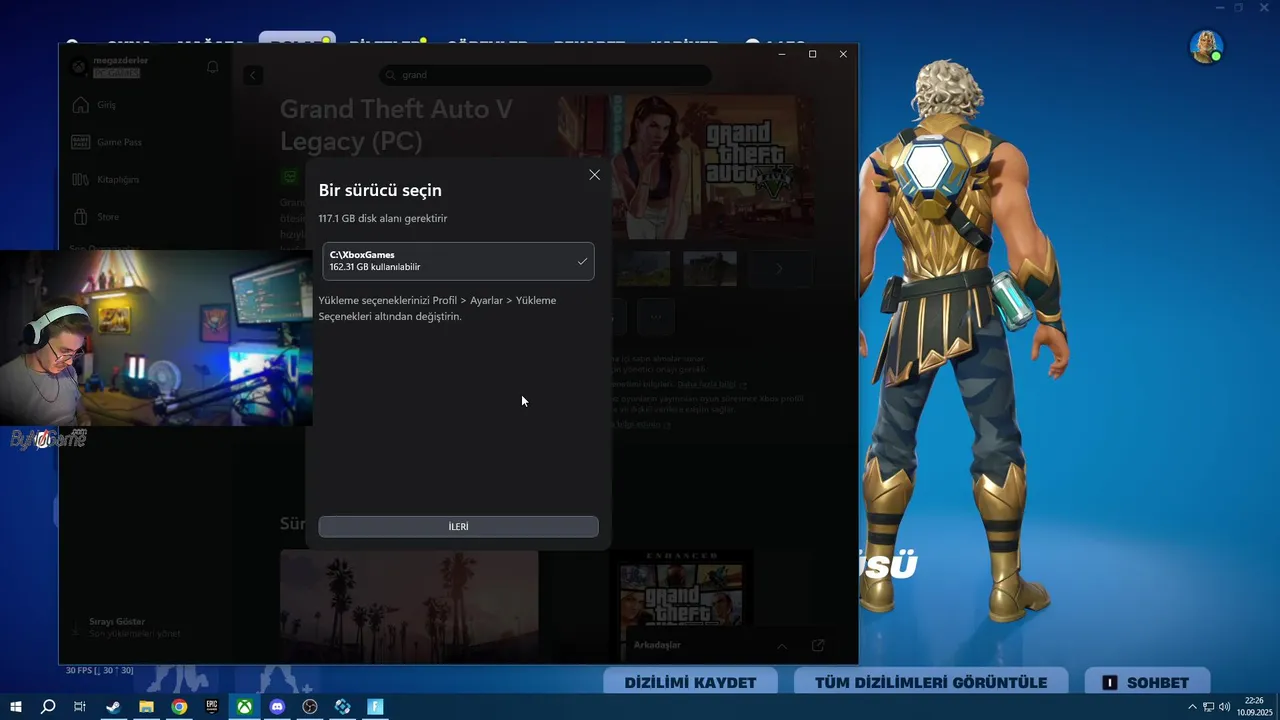Click 'Grand Theft Auto V Legacy (PC)' title
The width and height of the screenshot is (1280, 720).
[396, 124]
